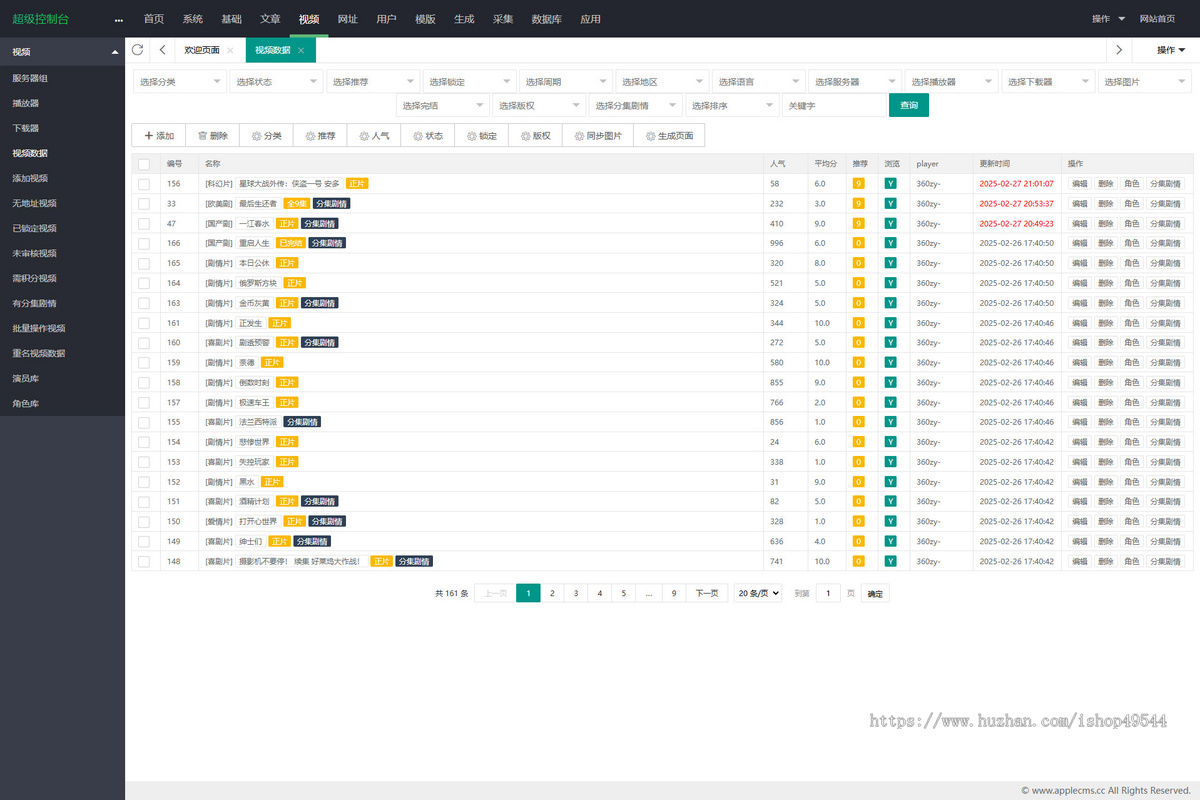The image size is (1200, 800).
Task: Tick the checkbox for row 161 正发生
Action: point(144,323)
